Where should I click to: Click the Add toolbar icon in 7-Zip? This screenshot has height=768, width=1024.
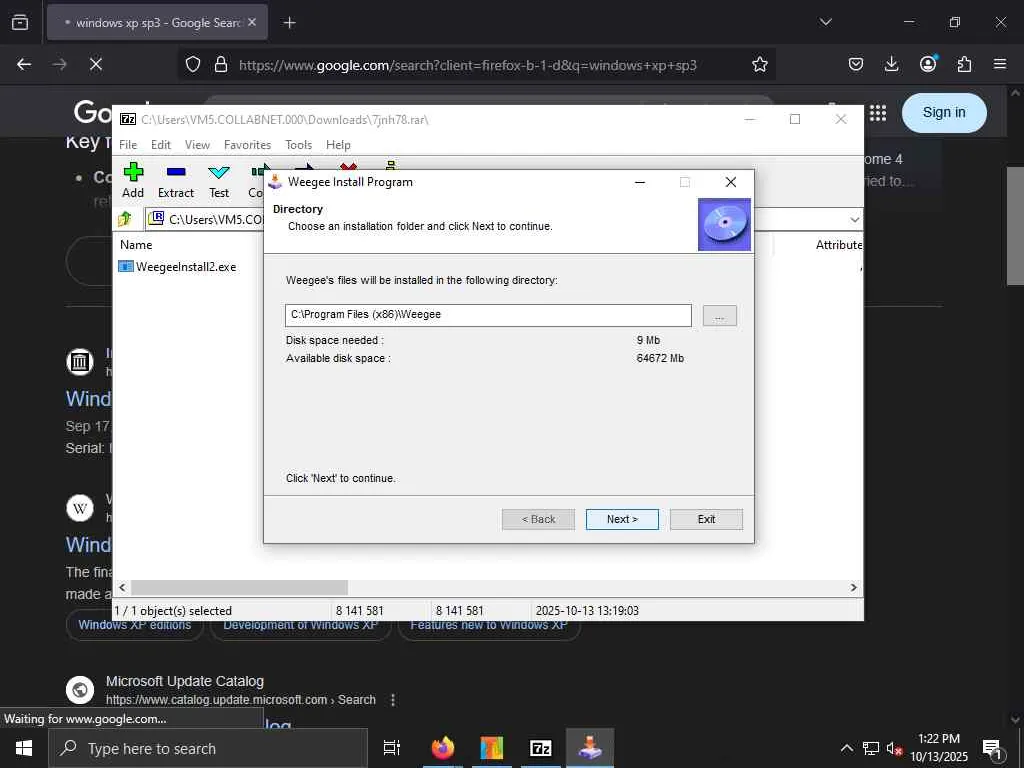133,180
